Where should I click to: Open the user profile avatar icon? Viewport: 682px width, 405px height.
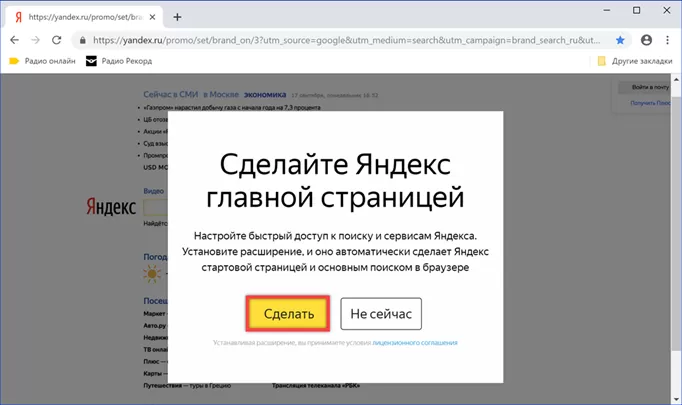(x=646, y=40)
